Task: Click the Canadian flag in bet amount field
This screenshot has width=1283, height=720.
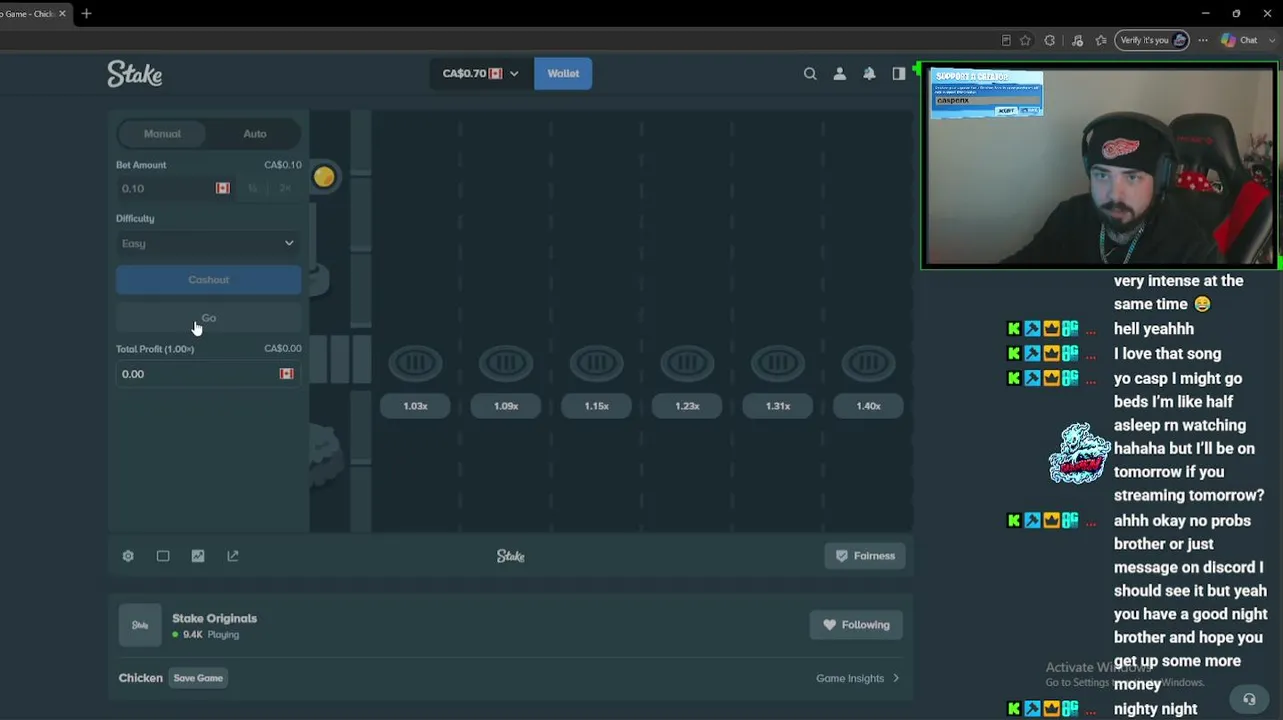Action: click(x=222, y=188)
